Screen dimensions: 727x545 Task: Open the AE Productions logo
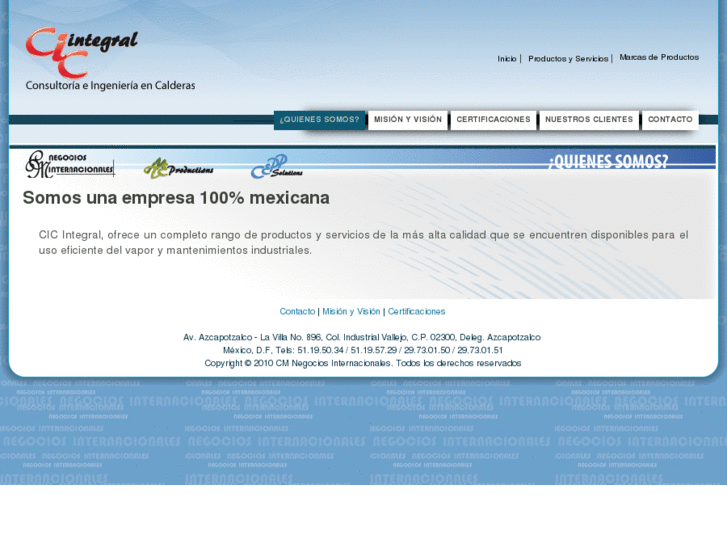coord(179,168)
